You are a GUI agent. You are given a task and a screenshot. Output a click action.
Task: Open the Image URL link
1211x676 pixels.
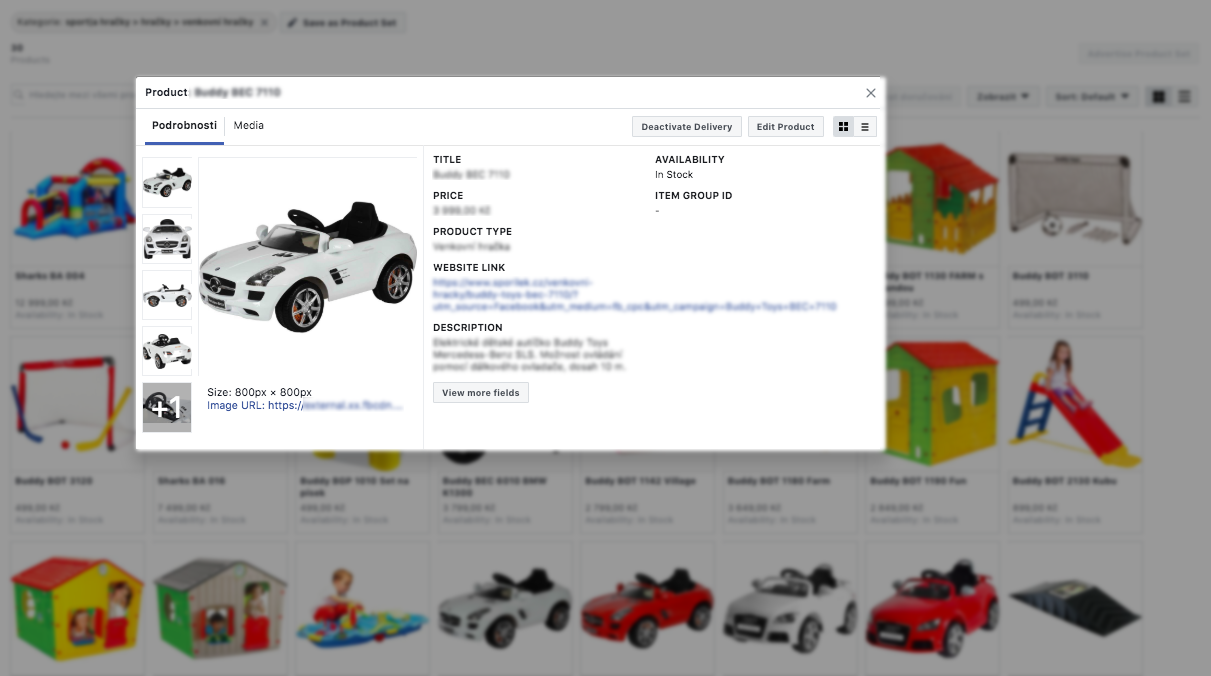(305, 406)
